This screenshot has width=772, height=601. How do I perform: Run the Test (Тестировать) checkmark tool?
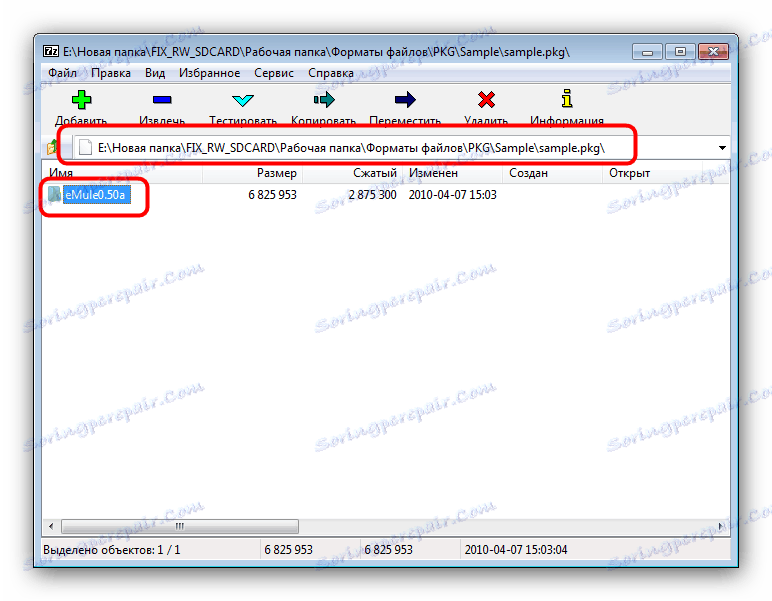tap(243, 100)
